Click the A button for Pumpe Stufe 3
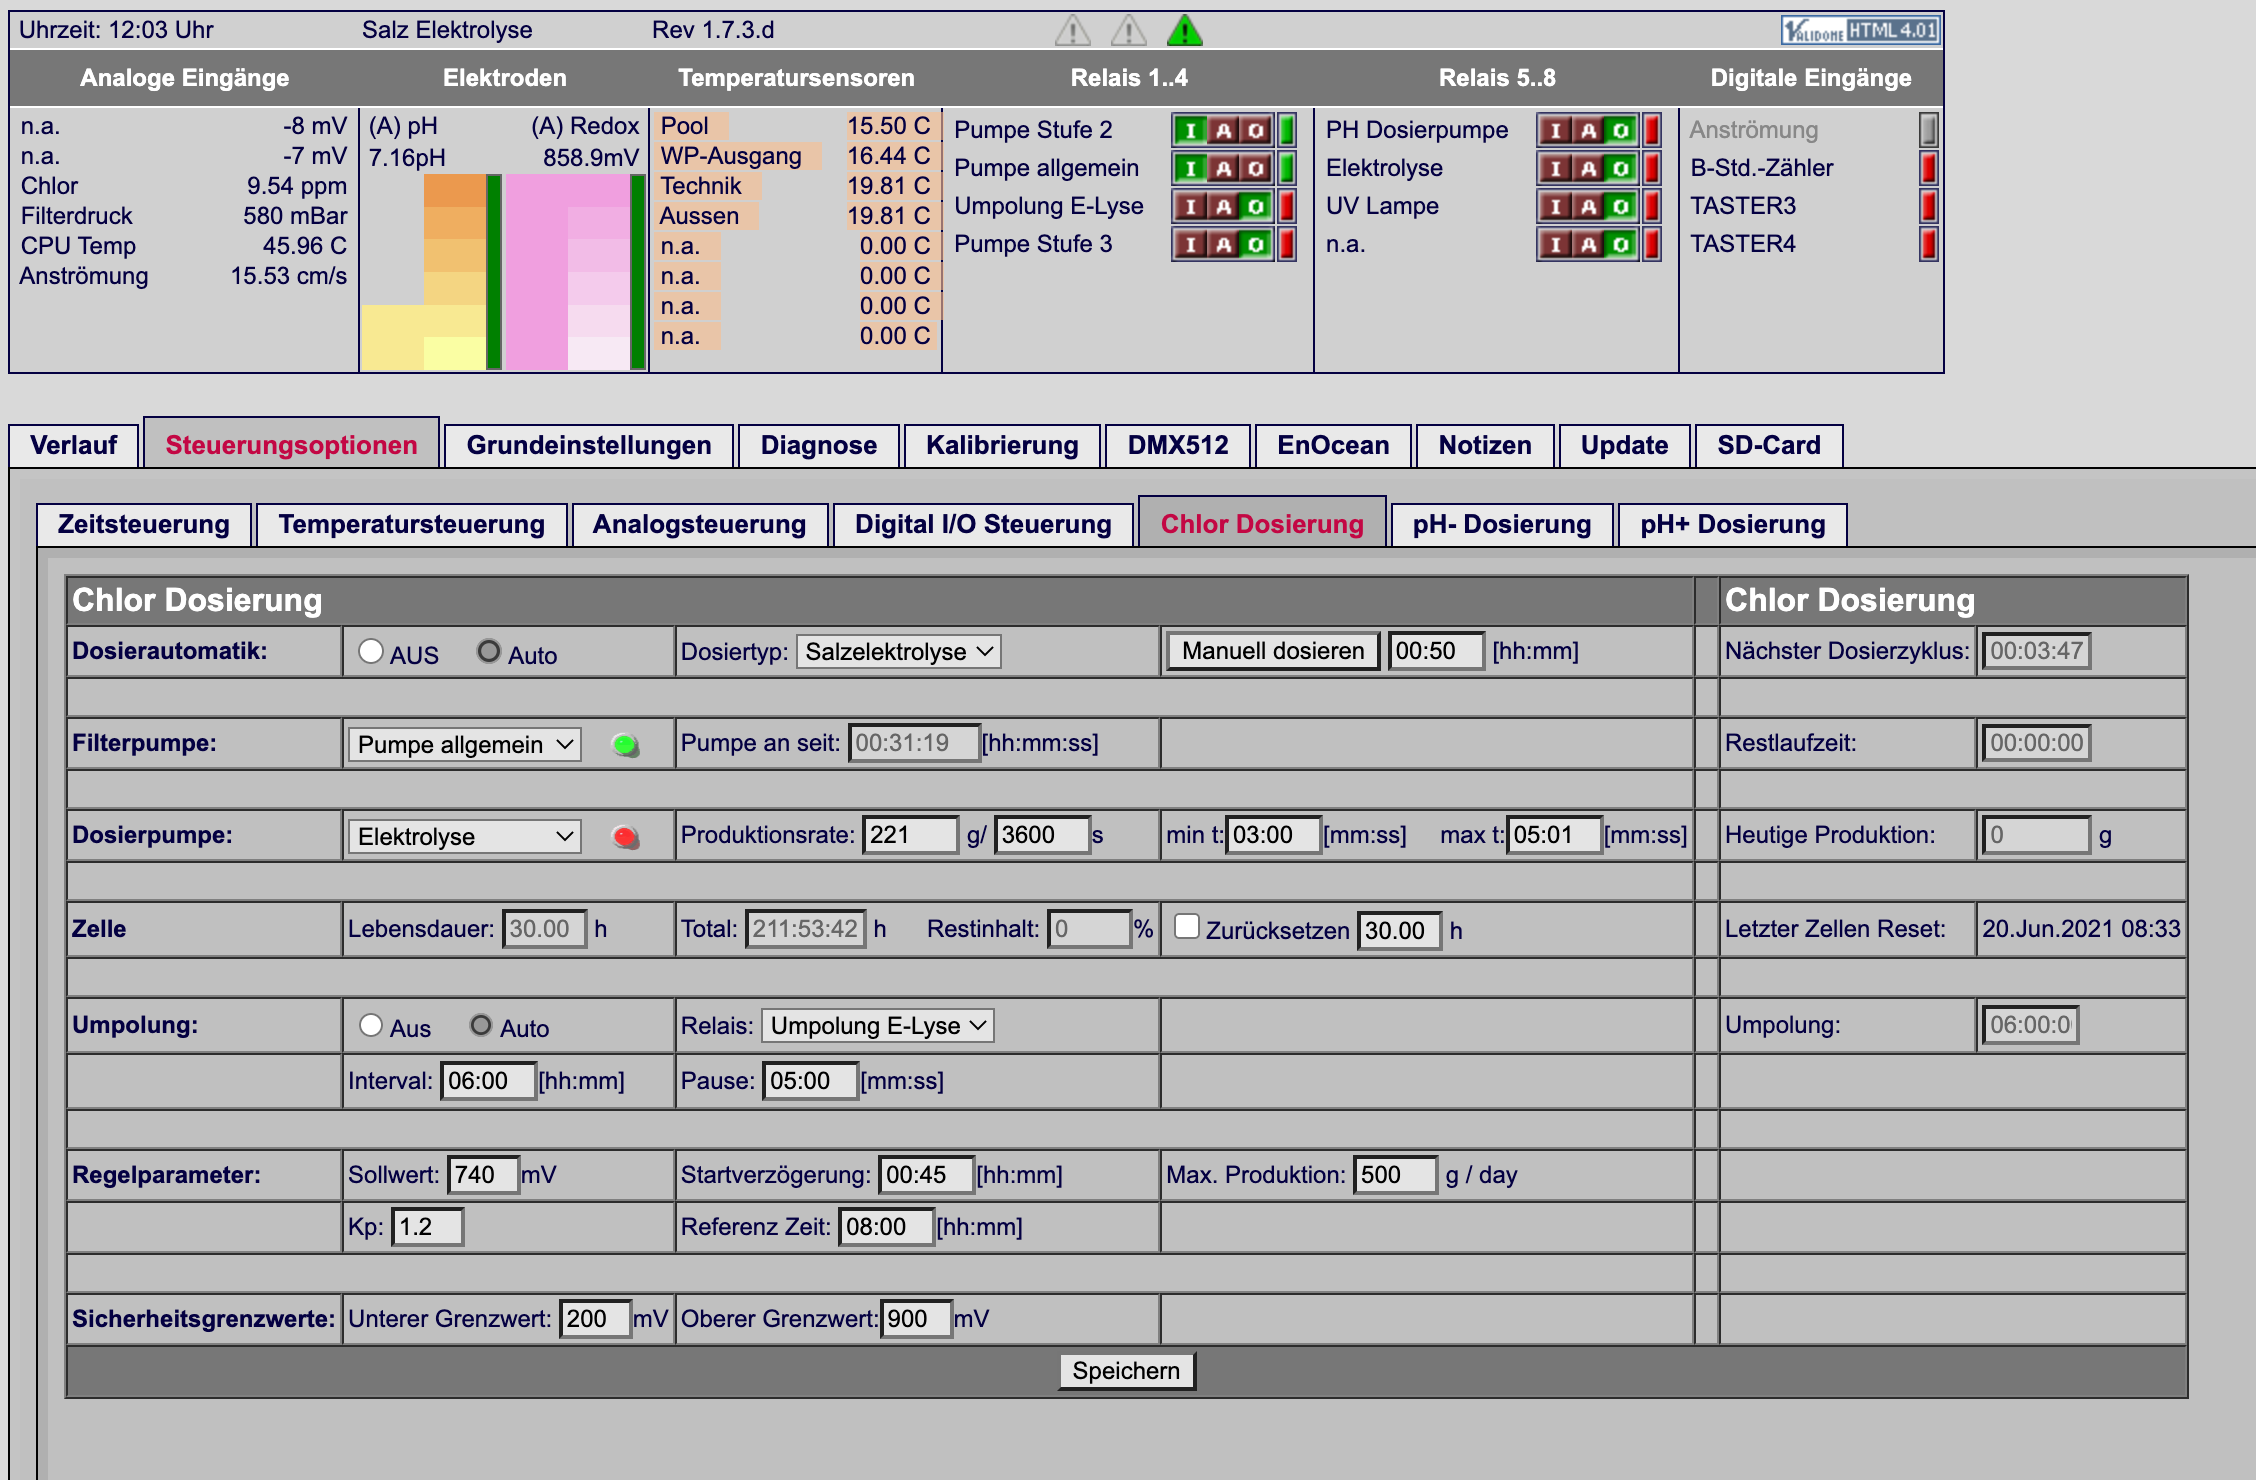The width and height of the screenshot is (2256, 1480). (1223, 244)
